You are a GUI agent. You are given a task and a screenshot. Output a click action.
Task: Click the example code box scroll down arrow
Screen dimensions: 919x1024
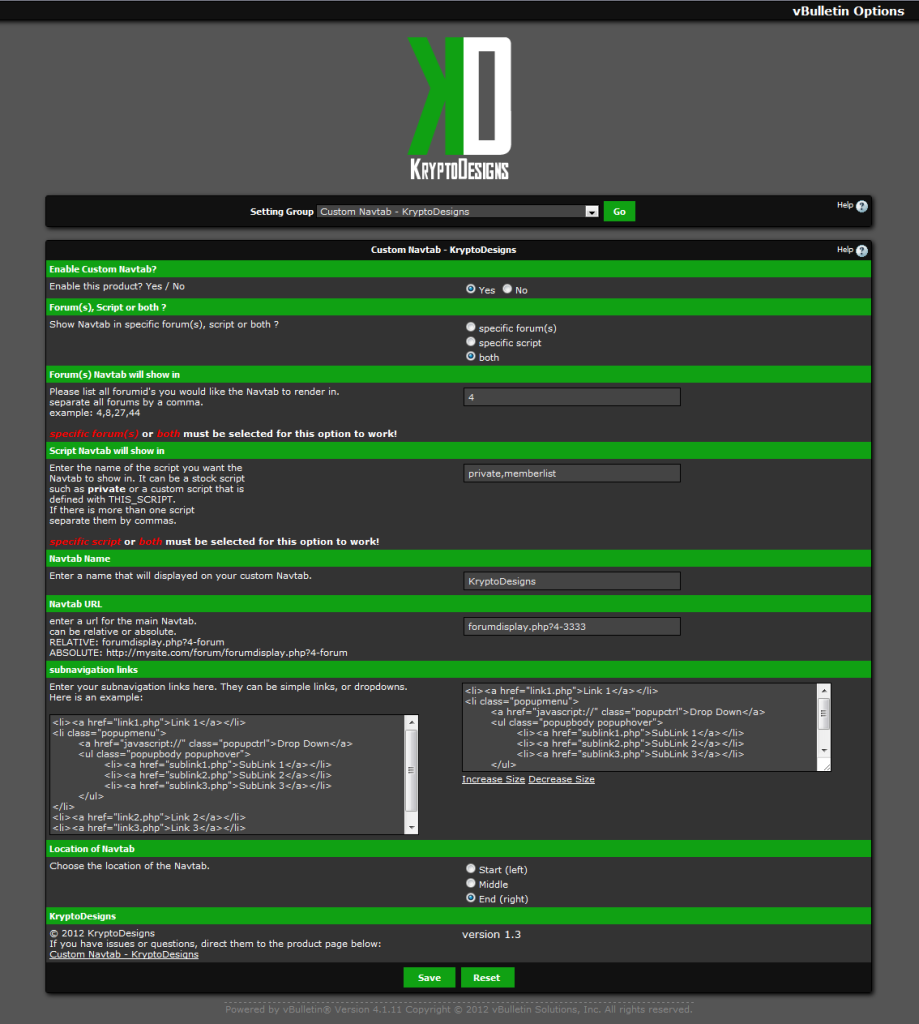(x=411, y=827)
